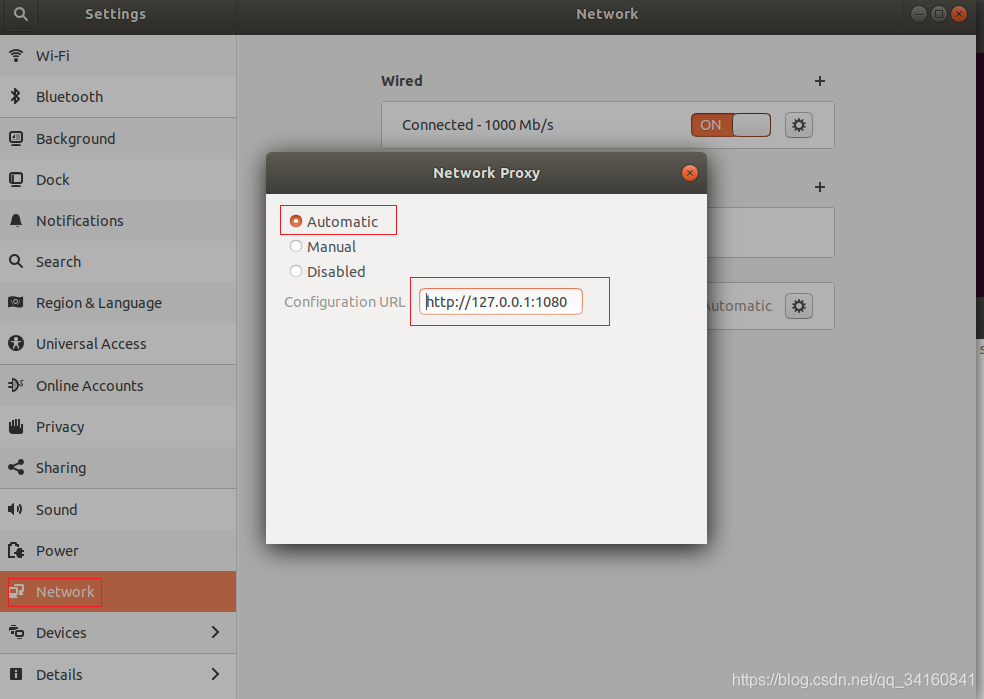The width and height of the screenshot is (984, 699).
Task: Disable the network proxy
Action: point(296,271)
